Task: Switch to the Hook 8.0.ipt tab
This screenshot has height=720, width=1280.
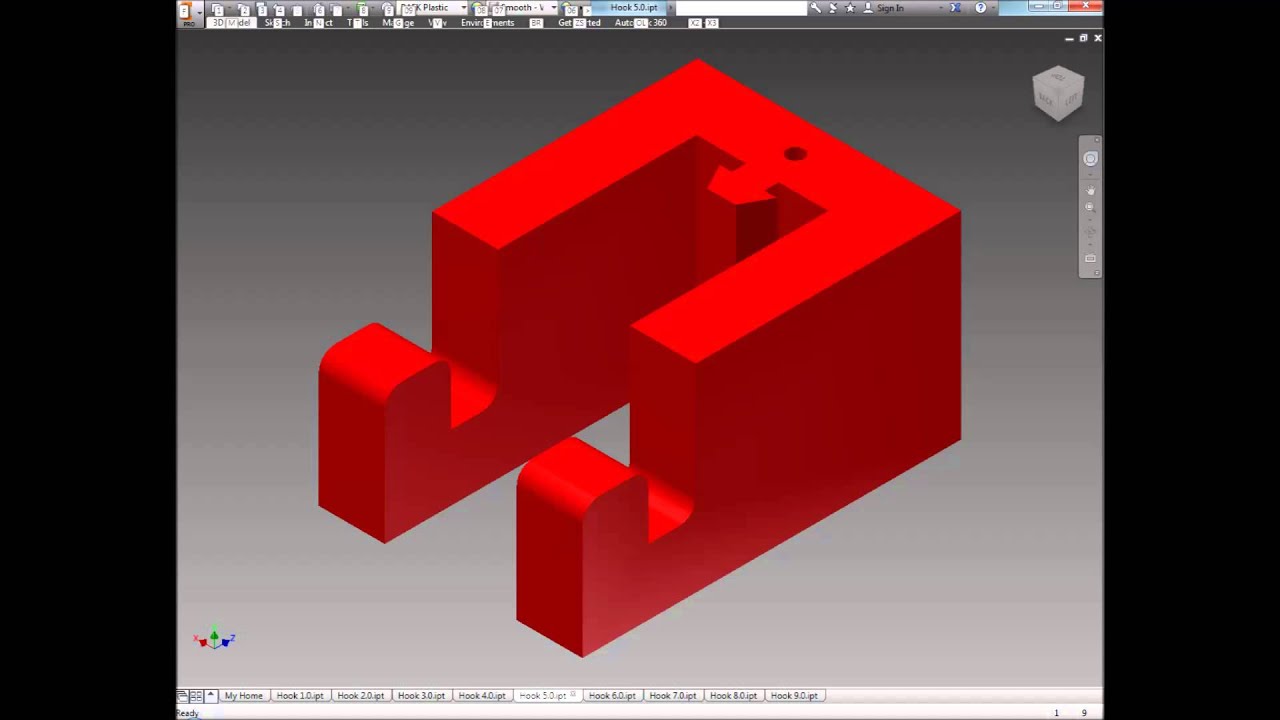Action: [733, 695]
